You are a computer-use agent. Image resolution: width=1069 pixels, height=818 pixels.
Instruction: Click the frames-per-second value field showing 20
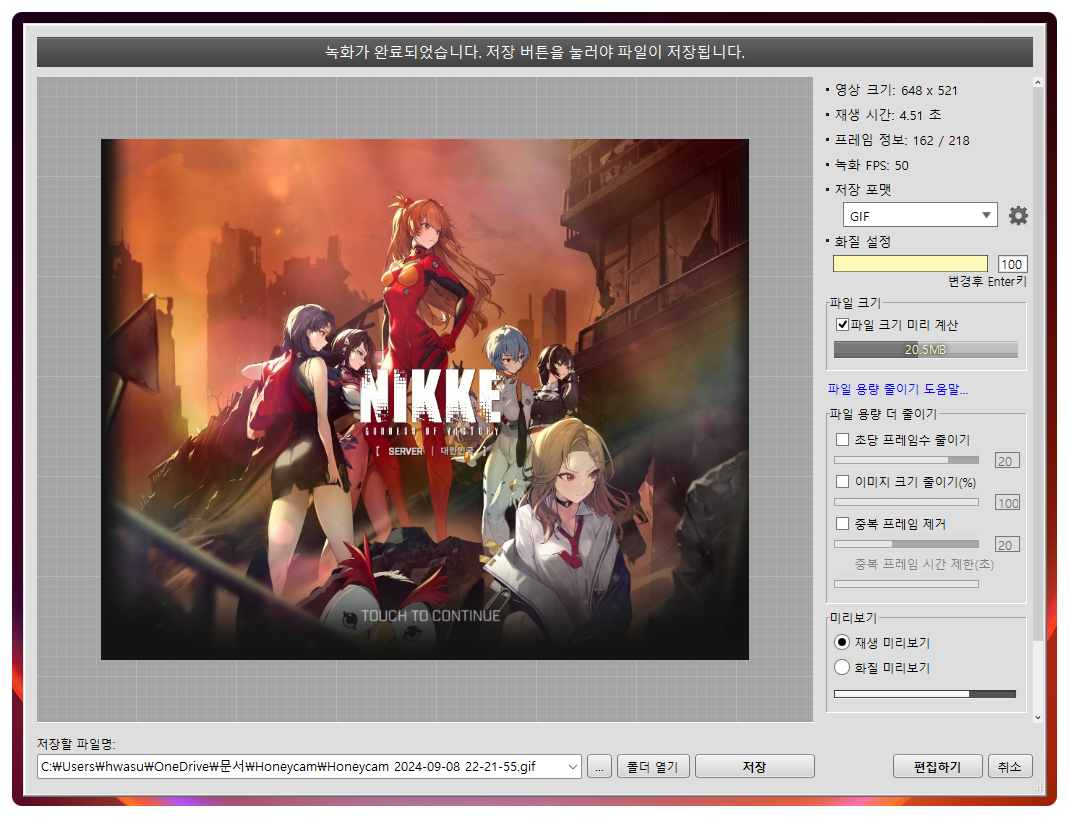coord(1007,461)
